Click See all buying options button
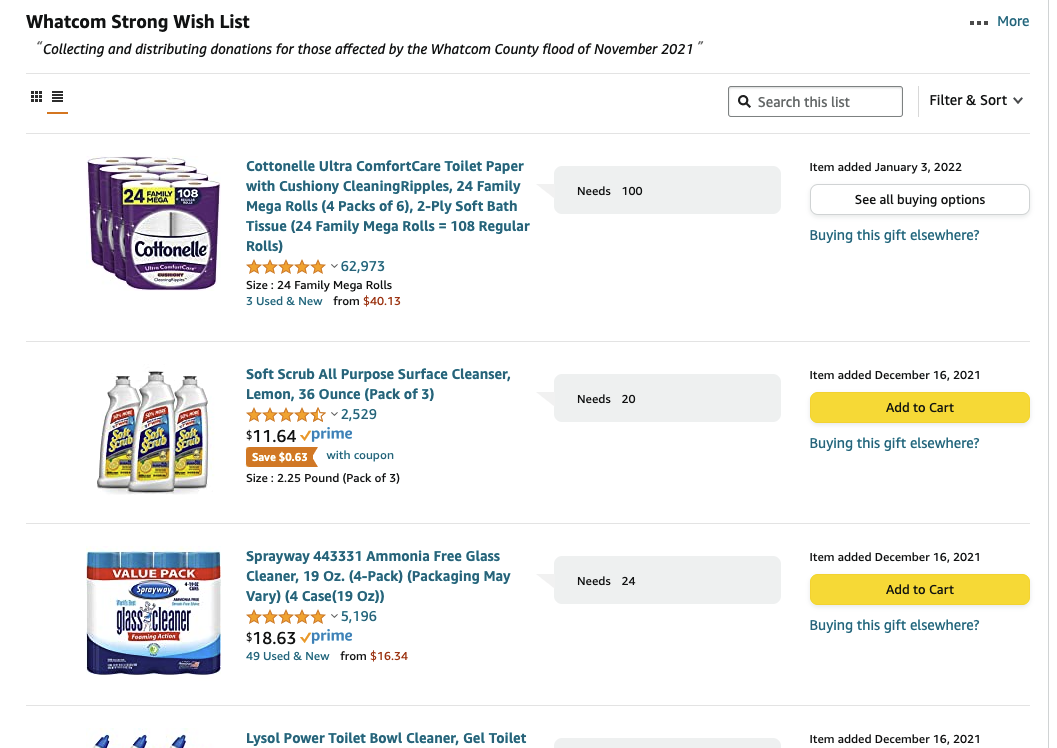 (919, 200)
